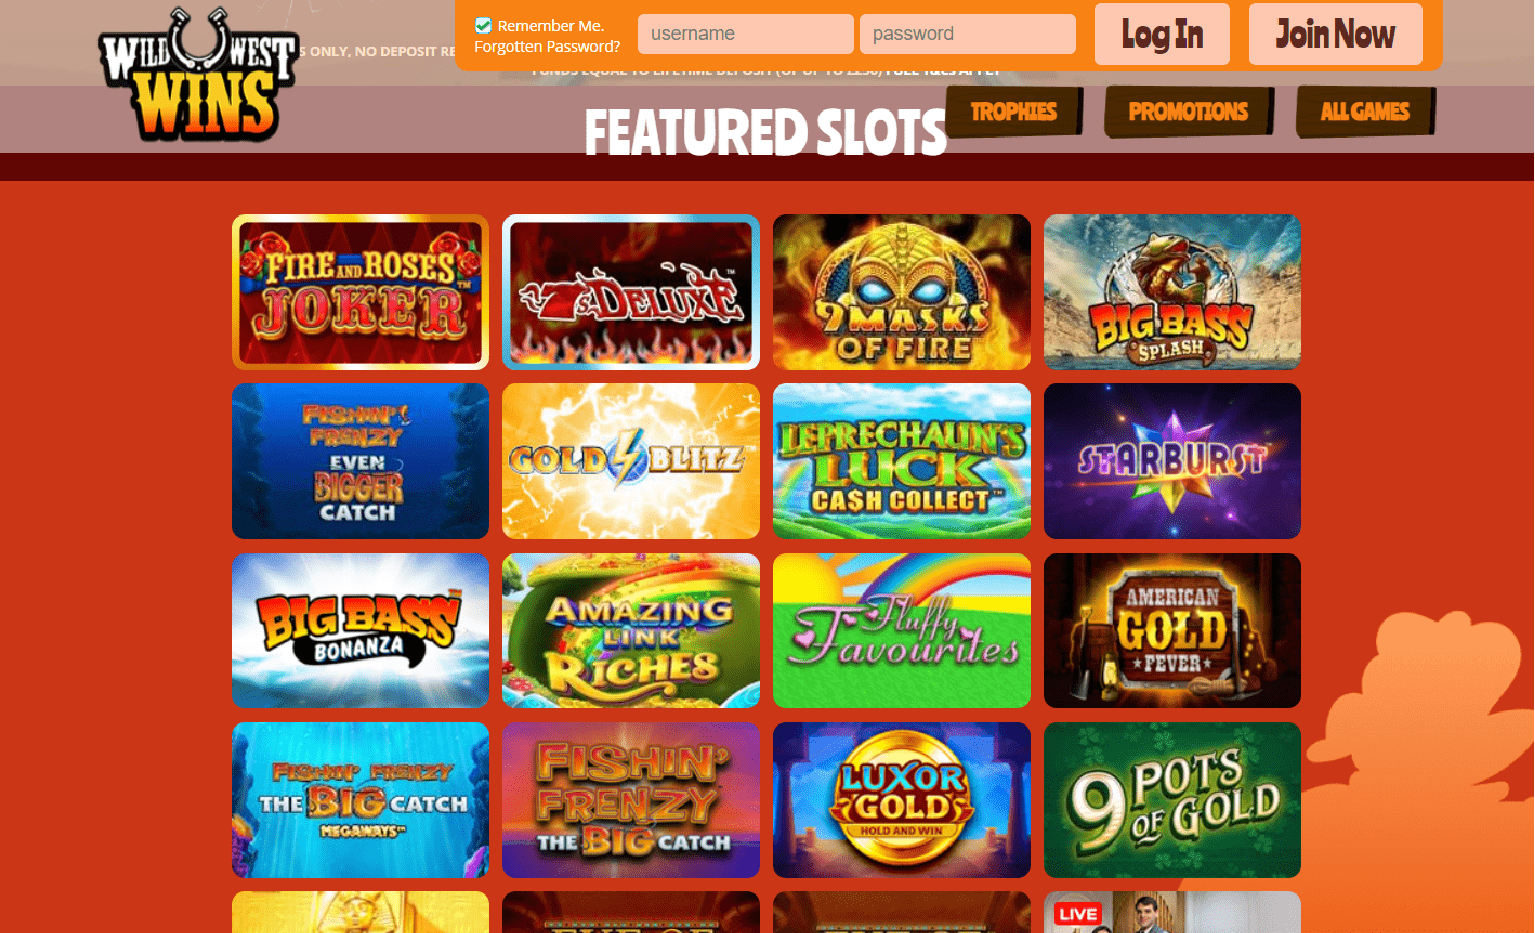Open Gold Blitz slot tile

(631, 461)
